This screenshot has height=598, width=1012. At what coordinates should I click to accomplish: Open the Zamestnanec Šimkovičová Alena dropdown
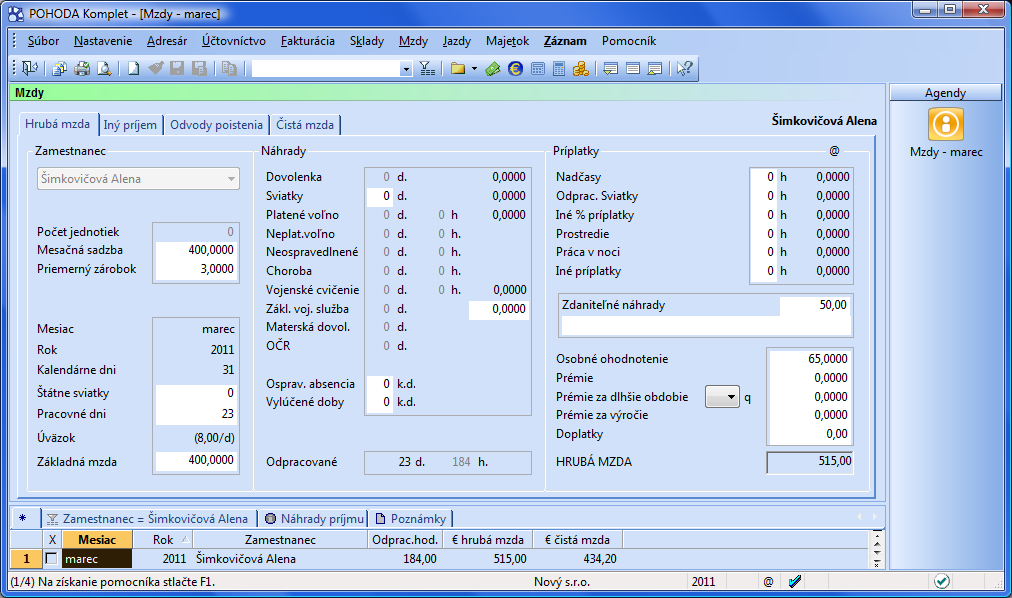[x=231, y=179]
